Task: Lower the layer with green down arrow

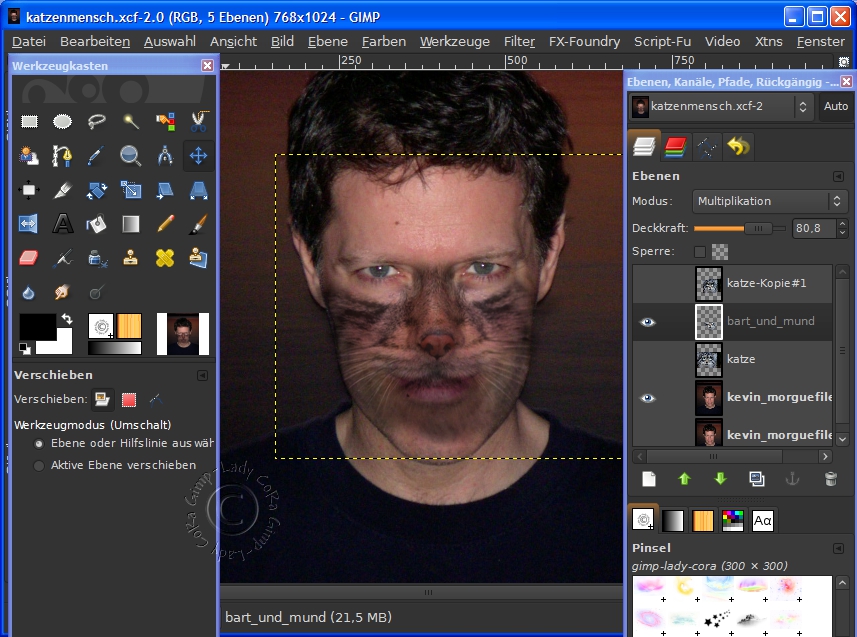Action: 720,479
